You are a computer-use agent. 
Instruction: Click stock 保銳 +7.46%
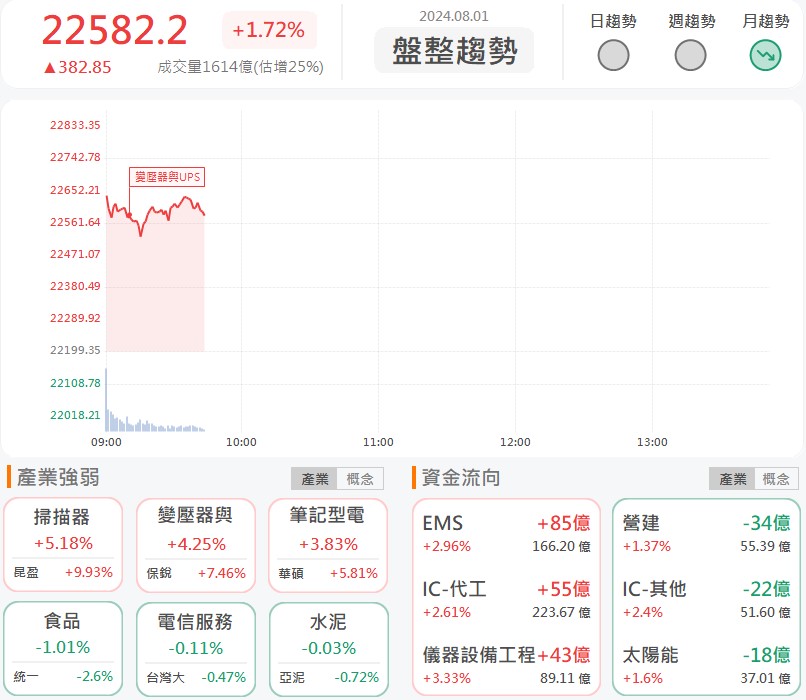click(x=196, y=574)
